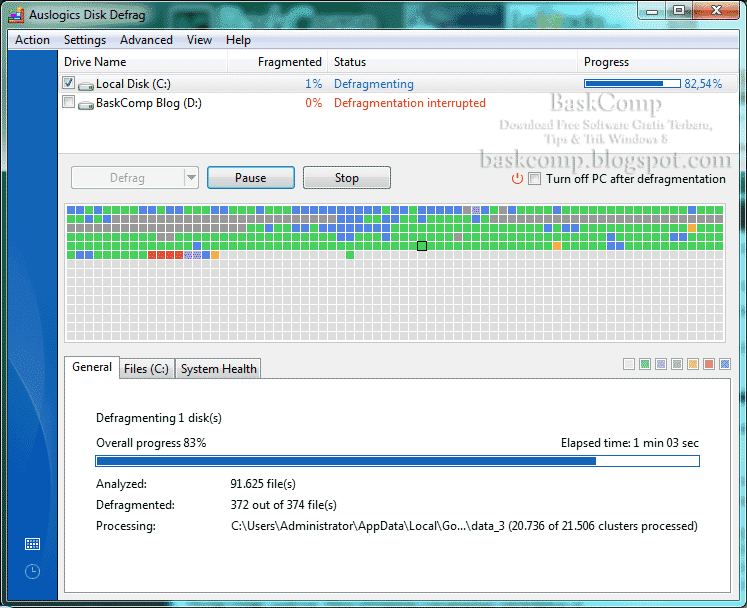Image resolution: width=747 pixels, height=608 pixels.
Task: Click the blue checkered legend swatch
Action: (725, 365)
